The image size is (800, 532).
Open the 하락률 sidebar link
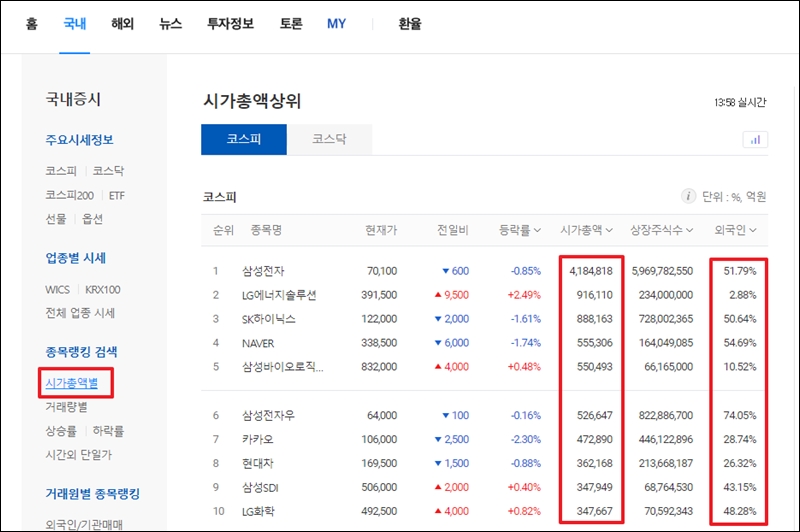[x=108, y=431]
